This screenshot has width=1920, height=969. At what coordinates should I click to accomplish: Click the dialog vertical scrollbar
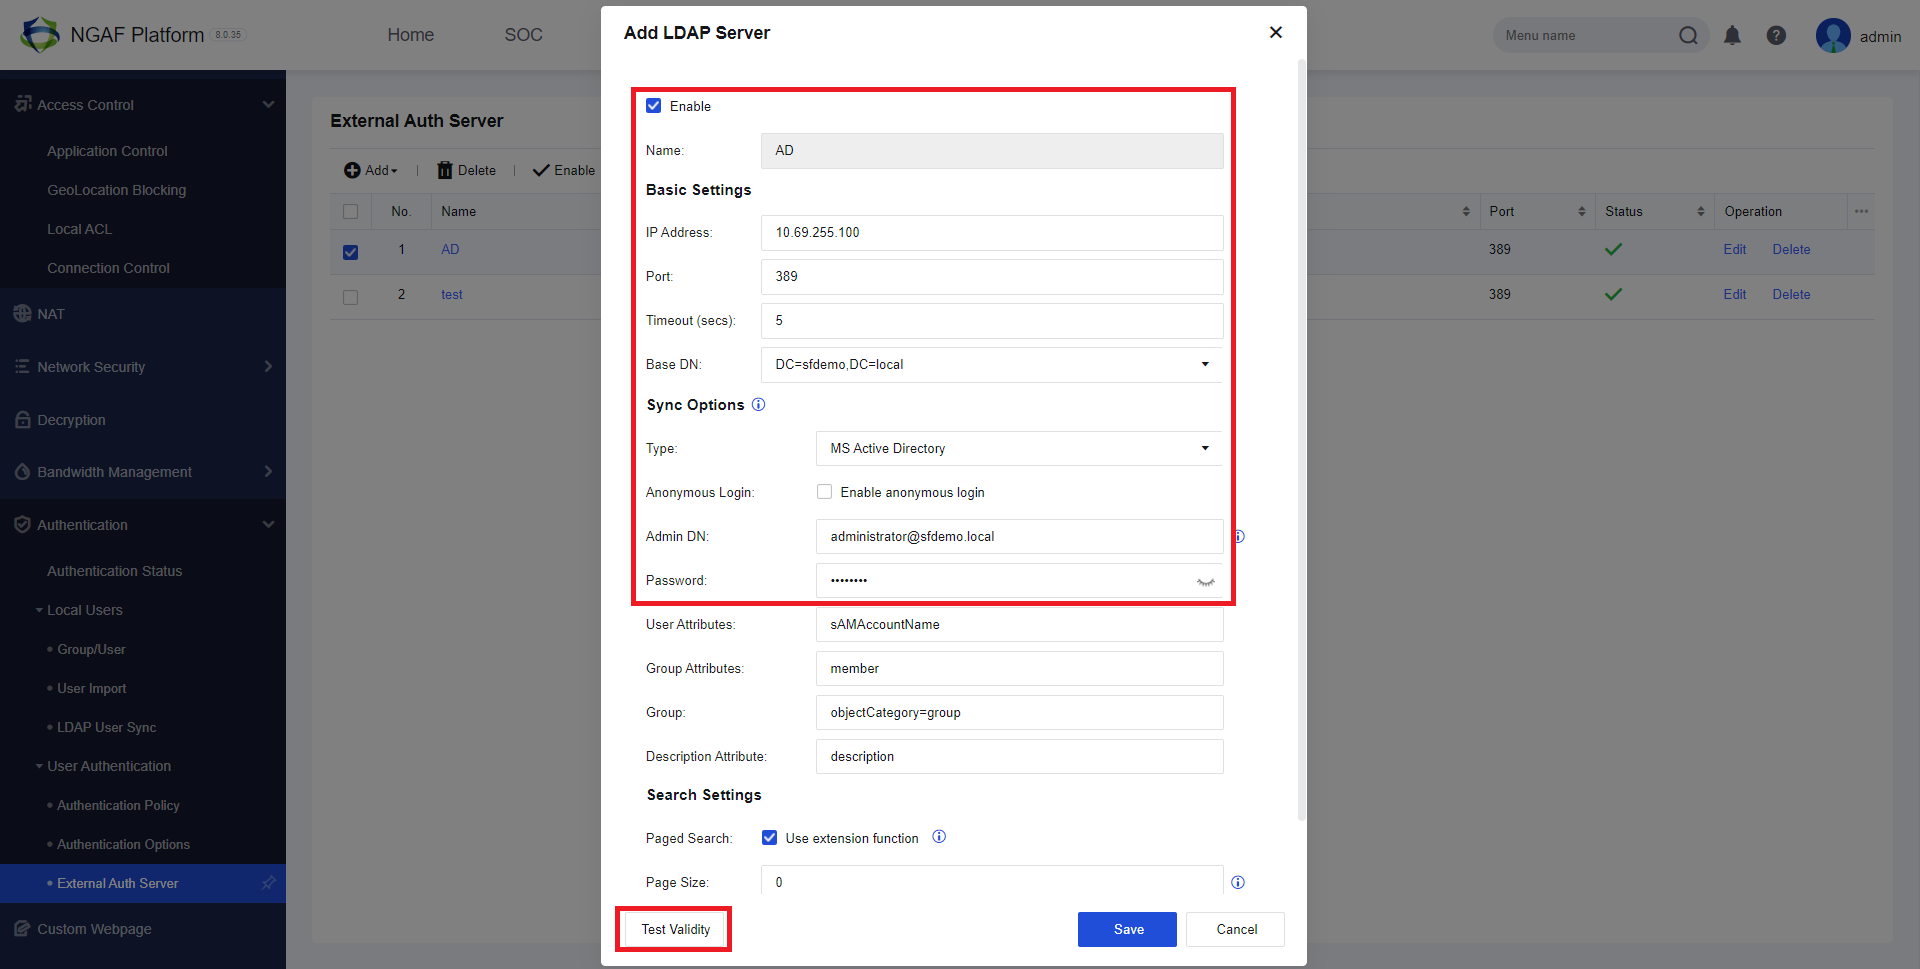coord(1301,440)
